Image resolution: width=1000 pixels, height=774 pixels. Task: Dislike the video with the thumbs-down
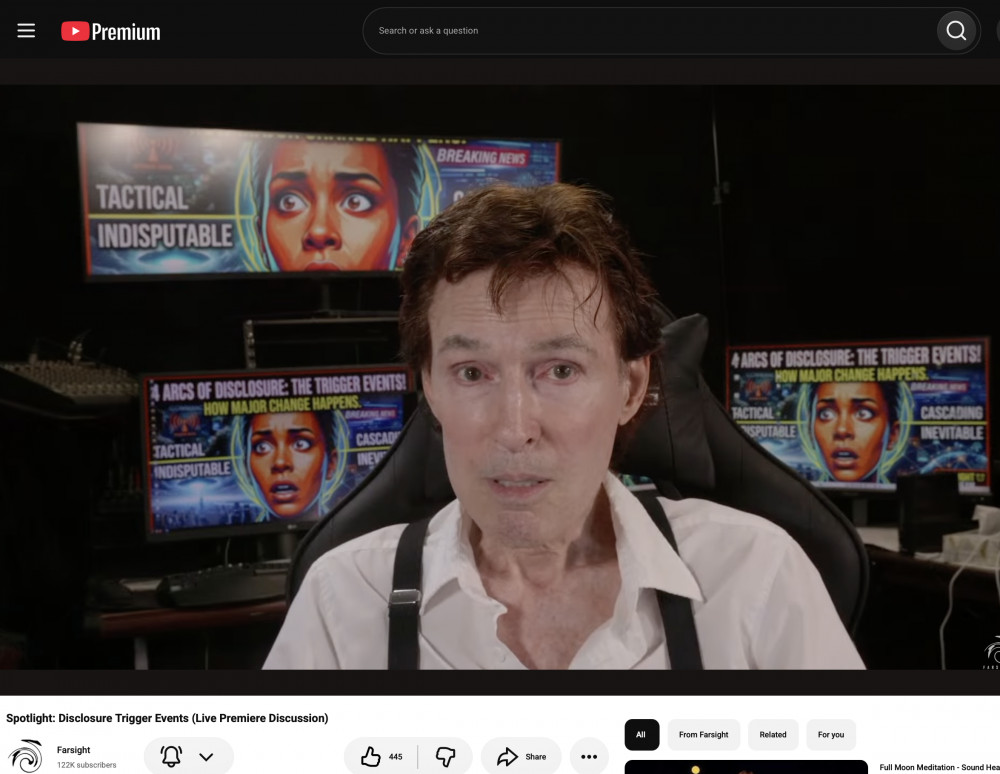445,757
